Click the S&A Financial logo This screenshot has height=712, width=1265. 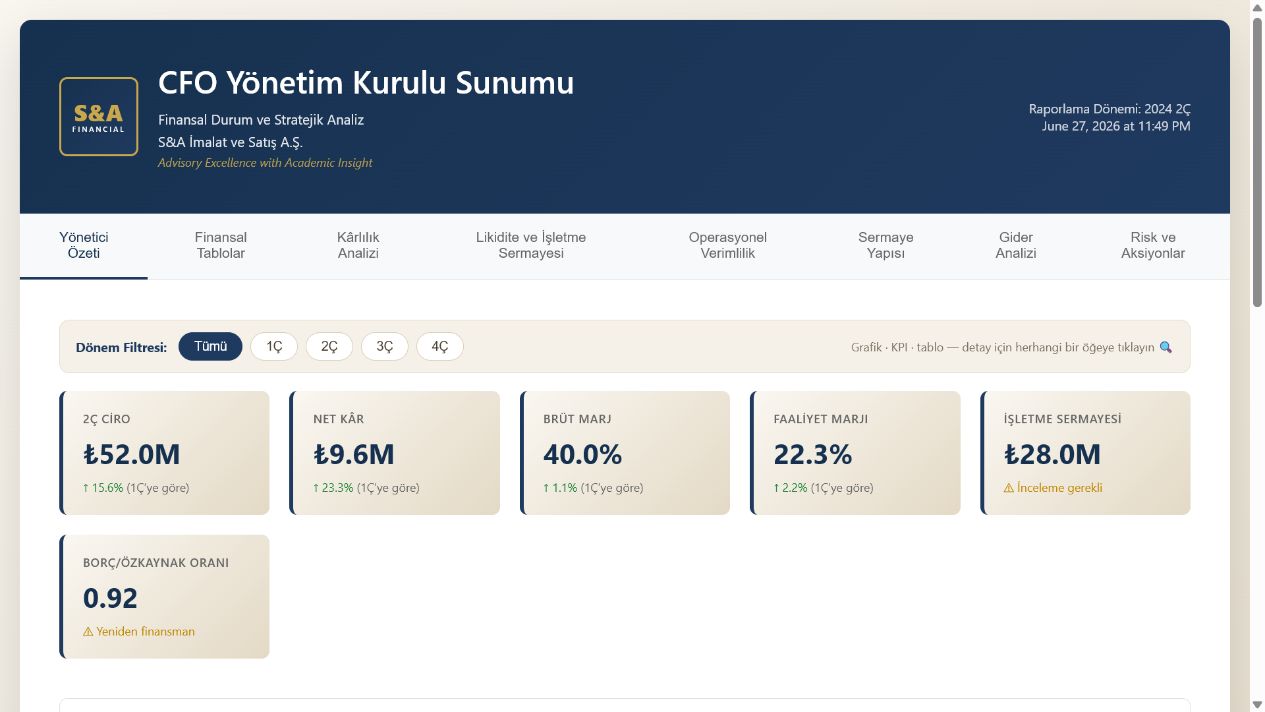(98, 117)
